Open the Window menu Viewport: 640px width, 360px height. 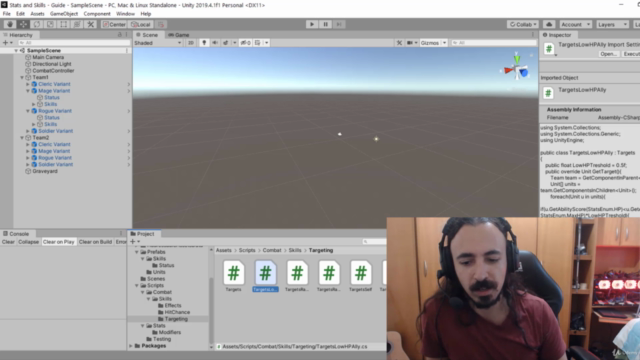tap(125, 13)
